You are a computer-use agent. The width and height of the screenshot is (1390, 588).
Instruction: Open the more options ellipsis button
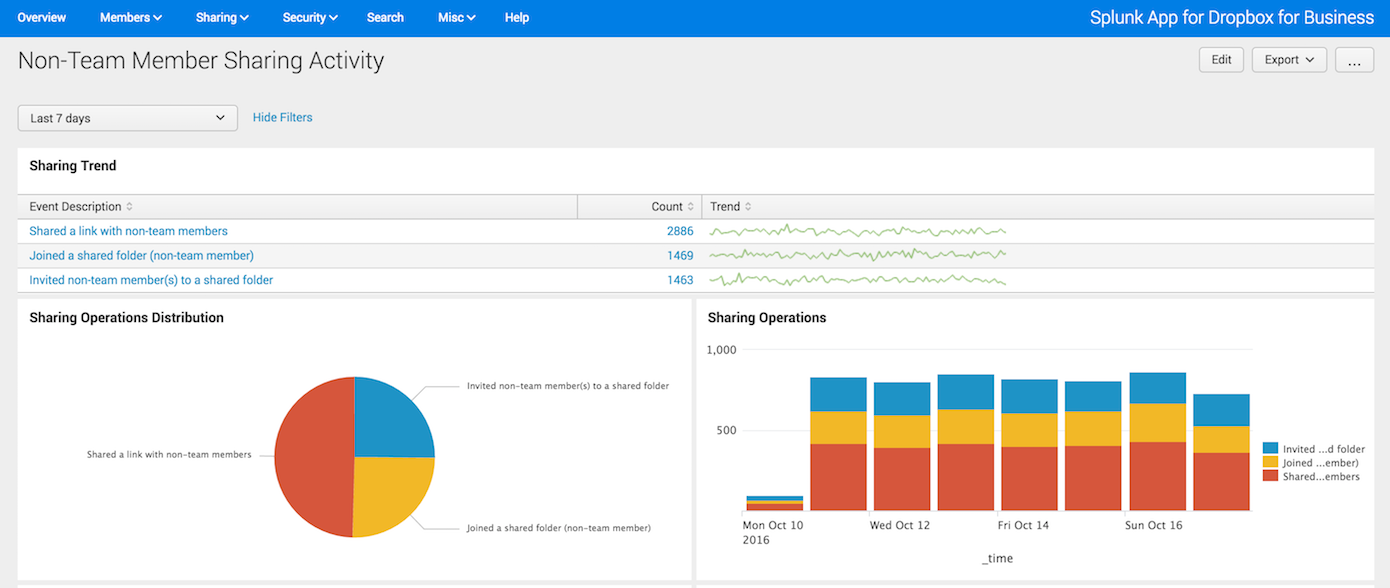[1354, 60]
